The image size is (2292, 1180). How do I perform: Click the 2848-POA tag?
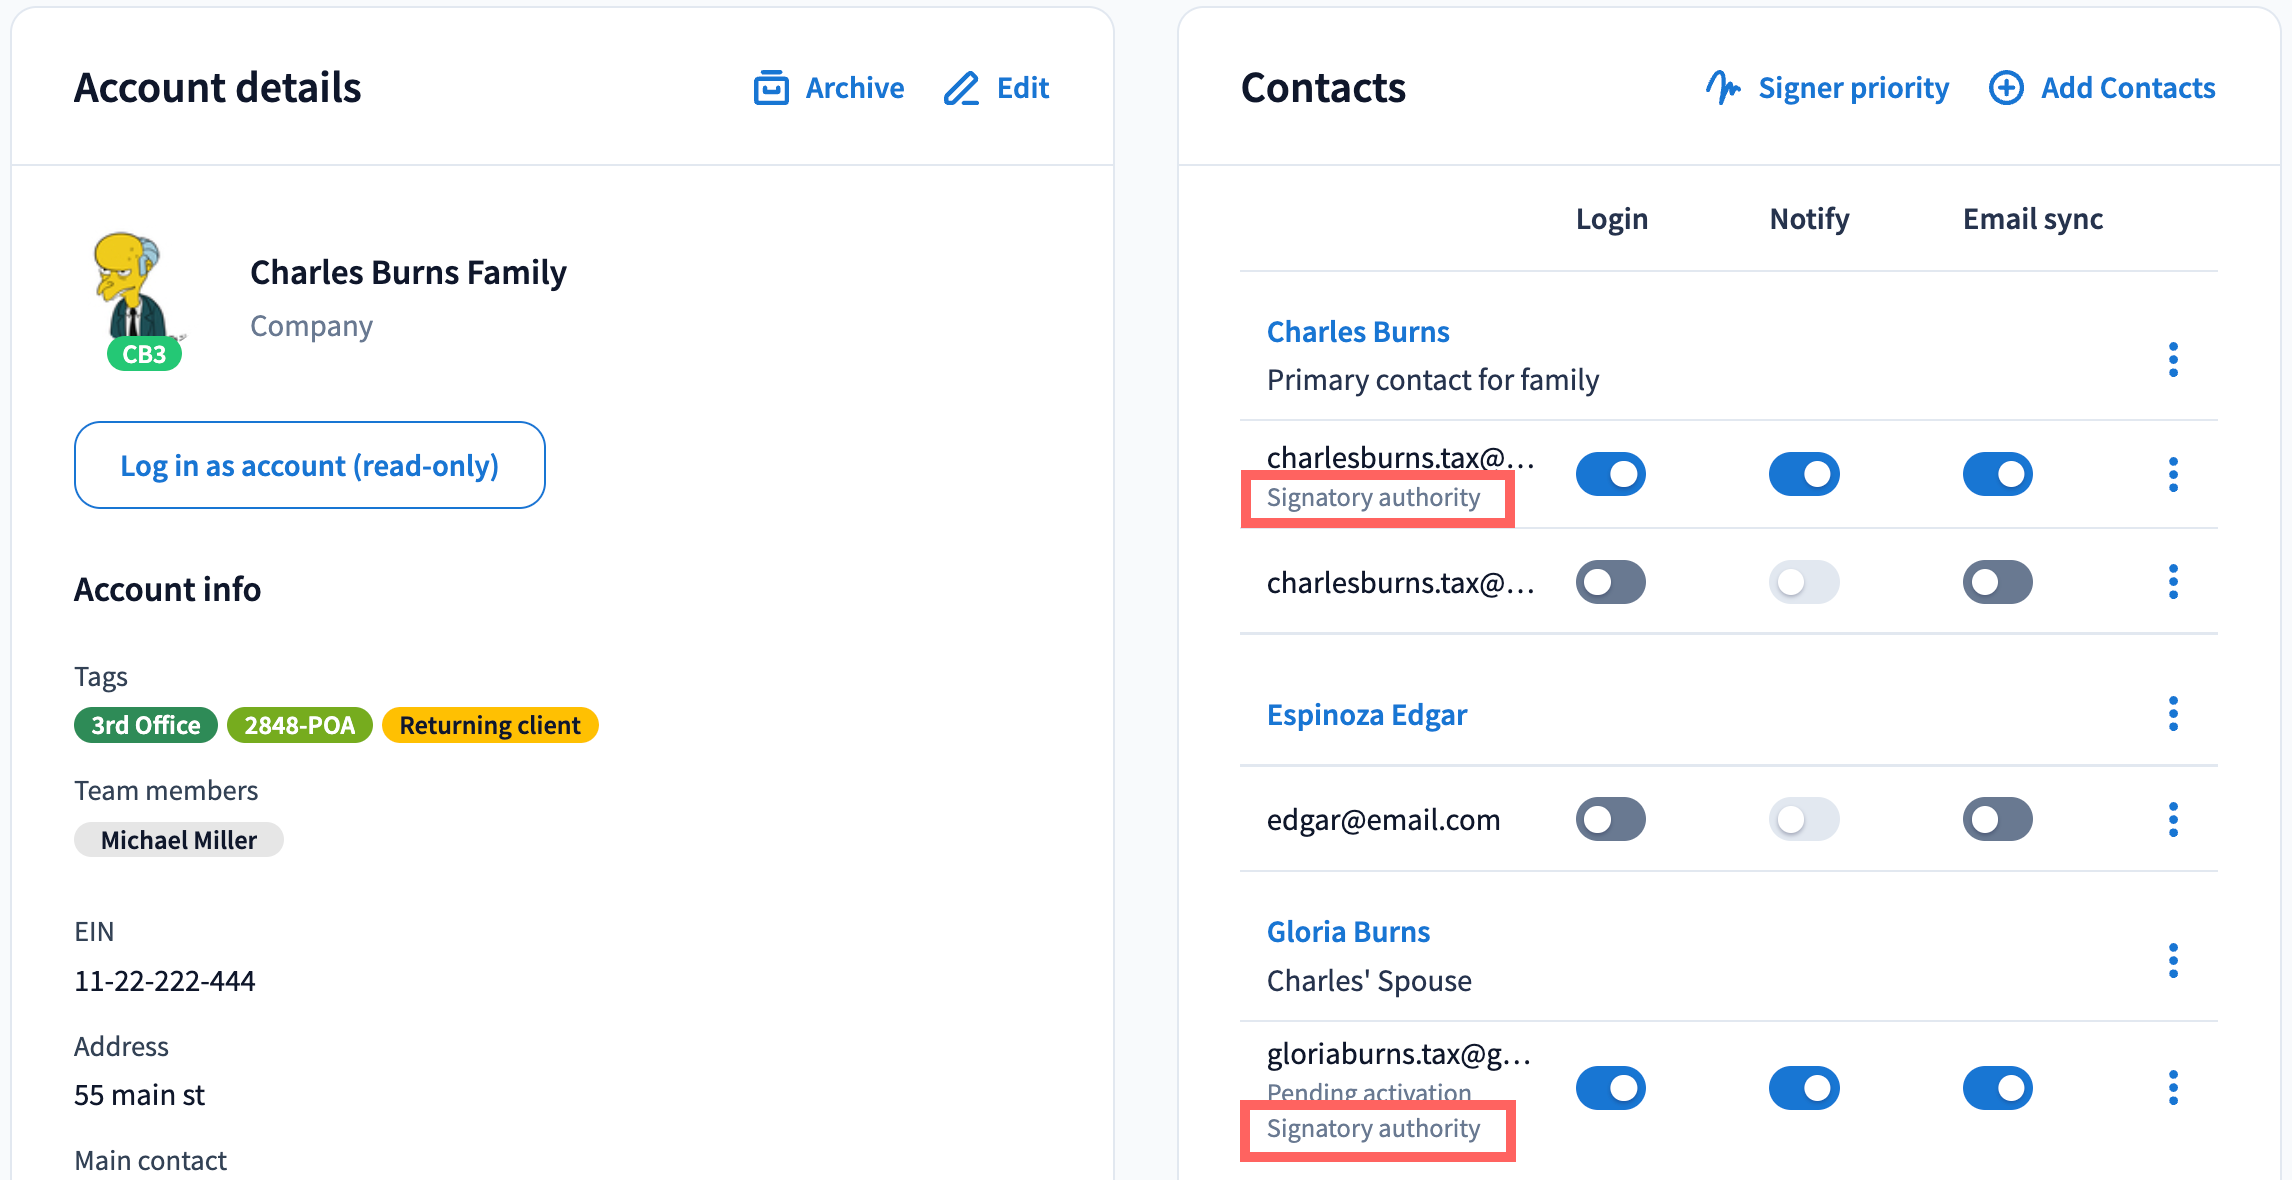pyautogui.click(x=300, y=725)
